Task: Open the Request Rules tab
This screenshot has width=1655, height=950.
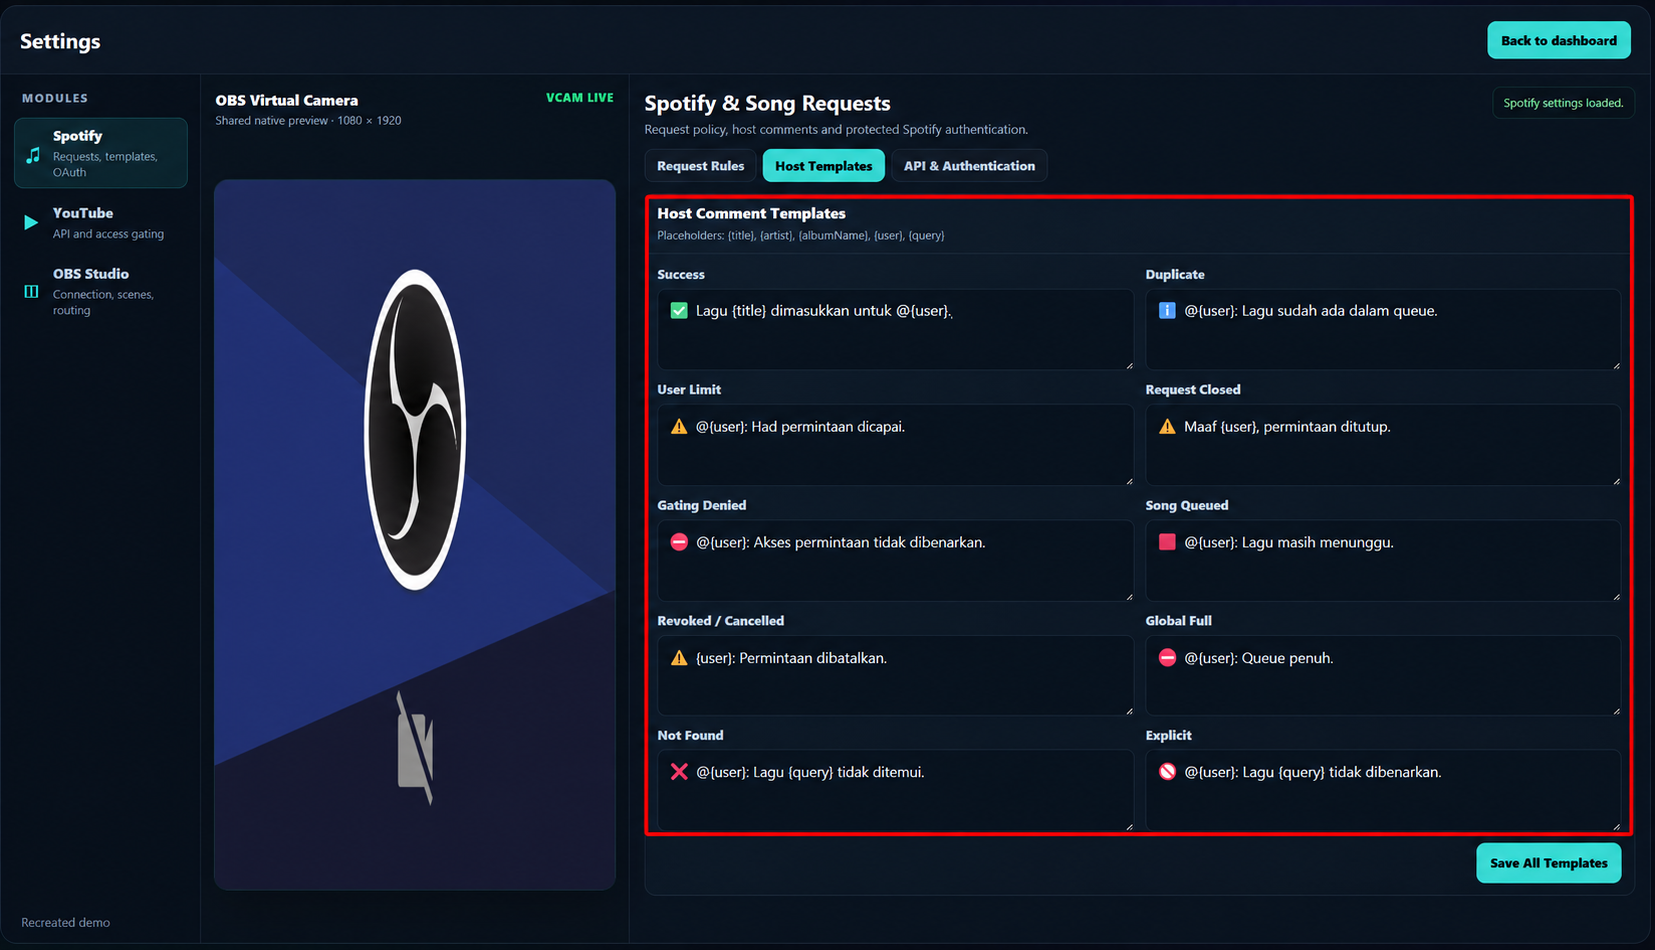Action: [x=700, y=166]
